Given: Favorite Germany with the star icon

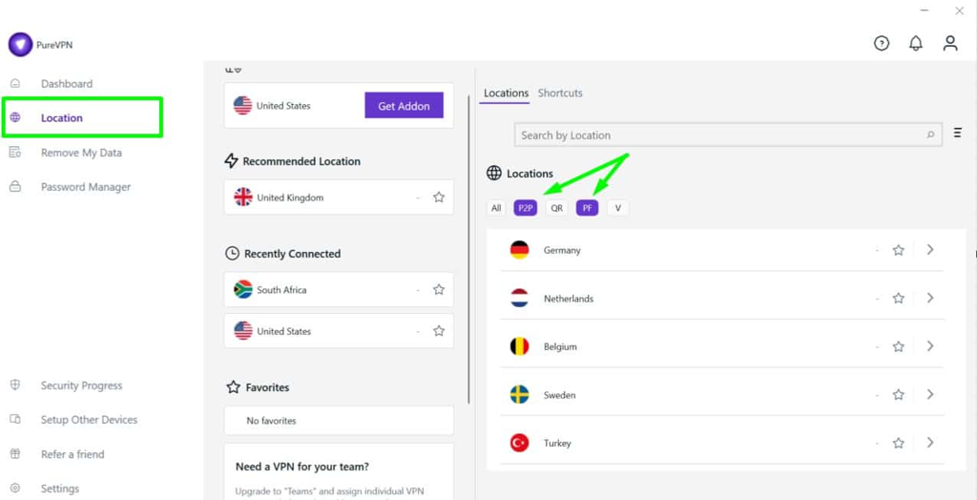Looking at the screenshot, I should 898,250.
